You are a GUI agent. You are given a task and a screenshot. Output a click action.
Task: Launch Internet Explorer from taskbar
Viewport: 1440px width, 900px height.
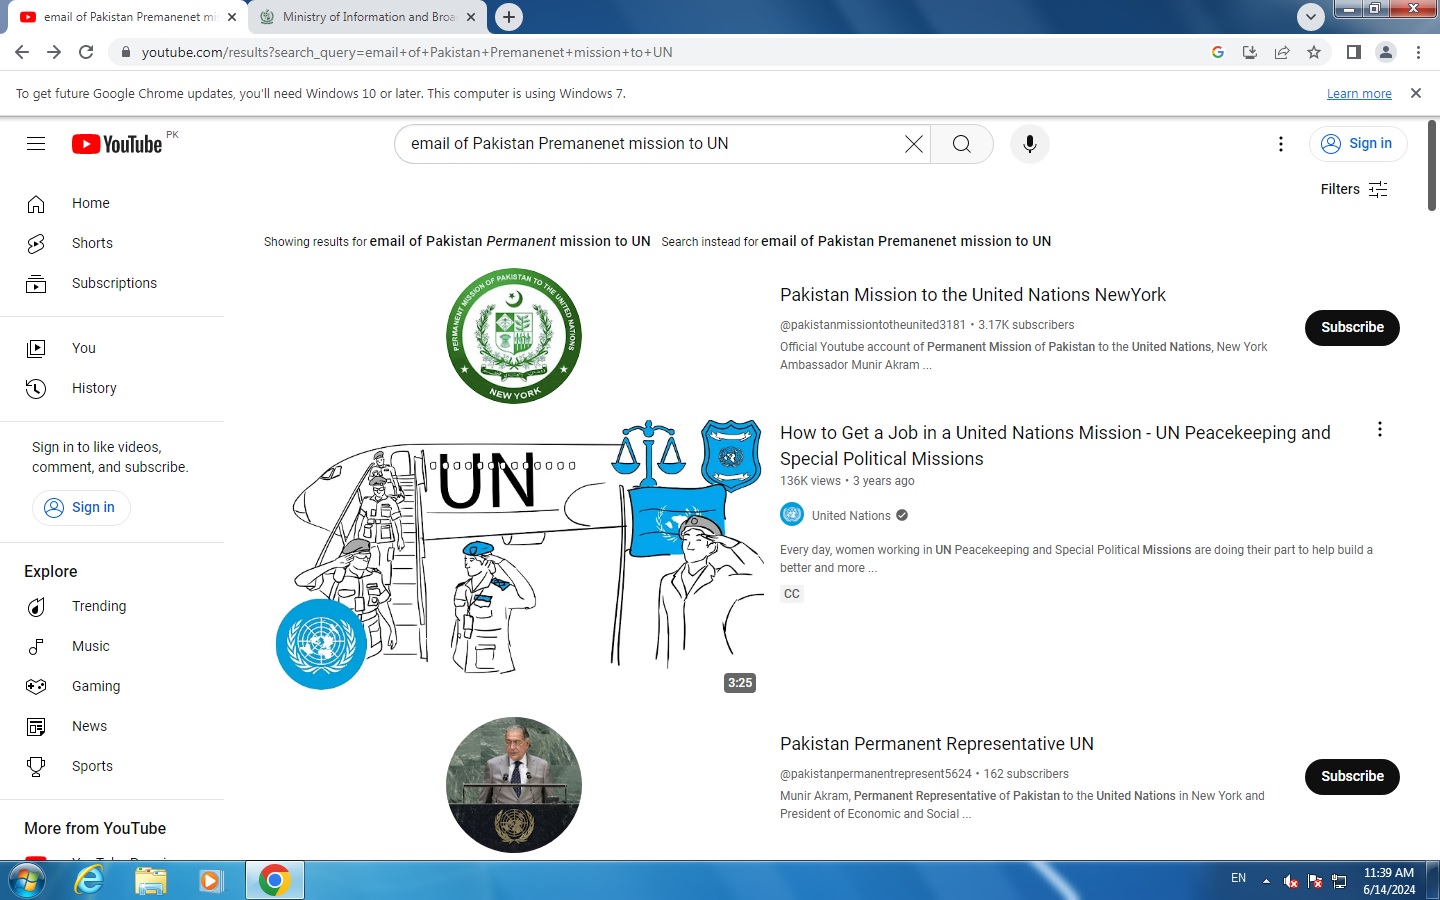[90, 880]
